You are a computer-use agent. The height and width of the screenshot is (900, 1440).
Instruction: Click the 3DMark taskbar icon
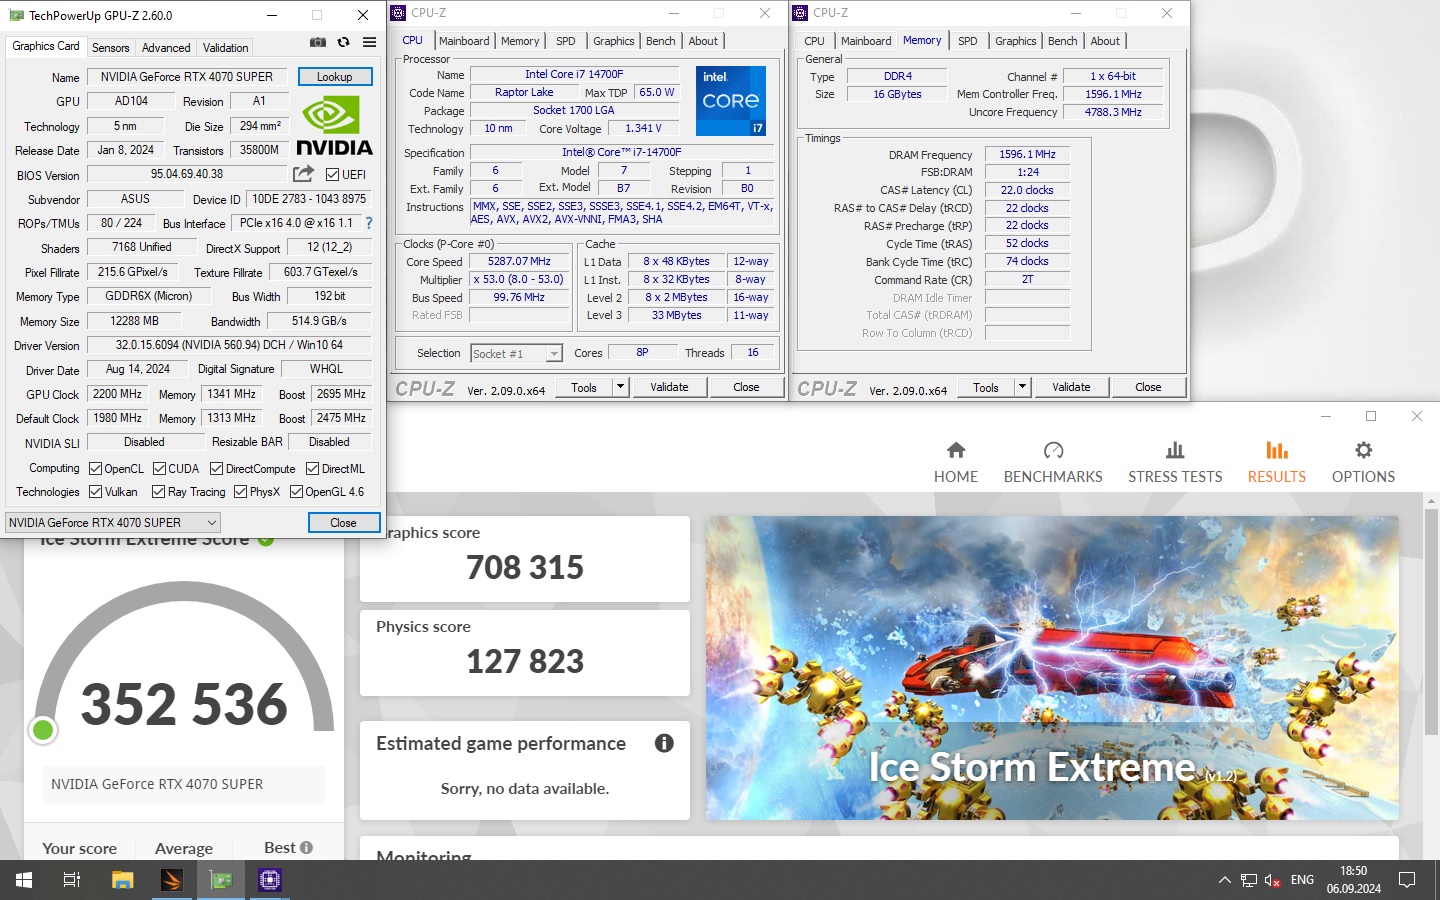coord(171,880)
